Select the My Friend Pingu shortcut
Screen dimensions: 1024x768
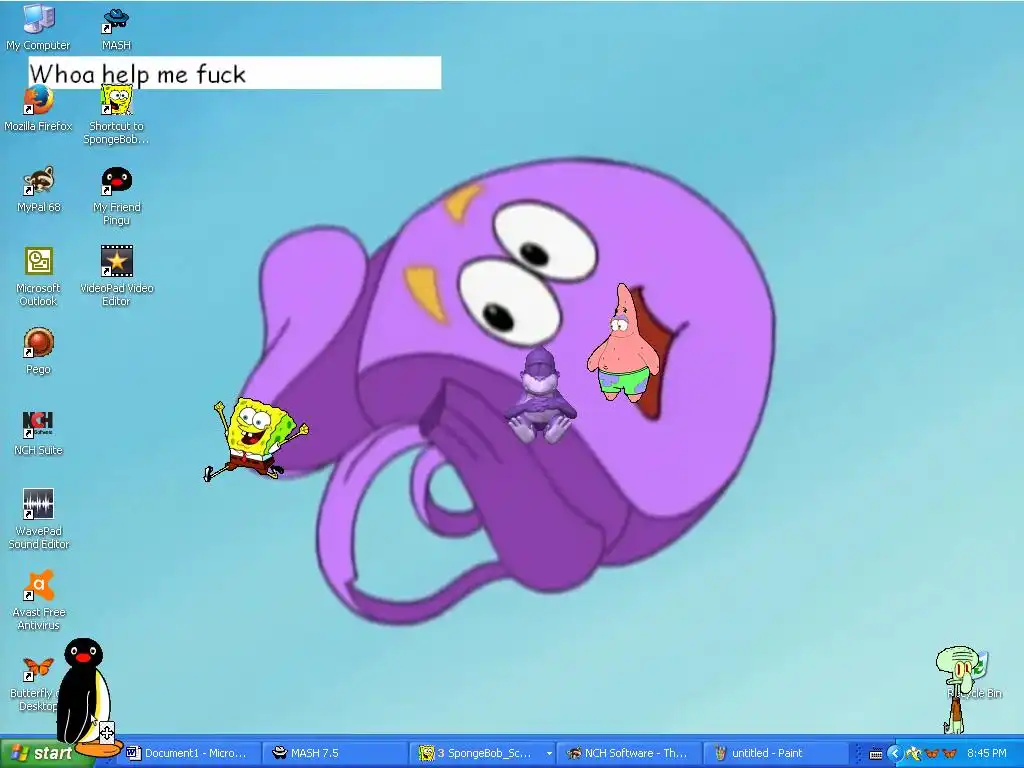(116, 196)
